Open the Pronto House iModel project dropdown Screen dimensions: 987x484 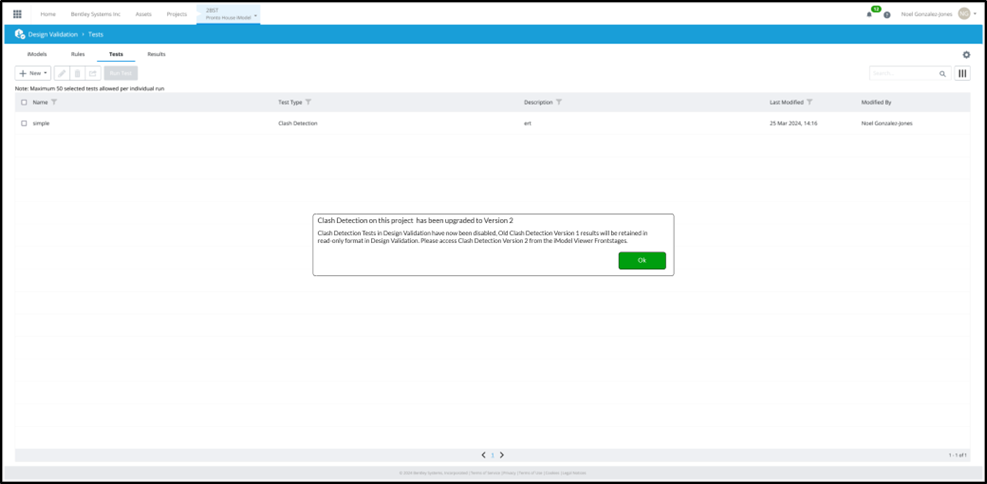228,14
